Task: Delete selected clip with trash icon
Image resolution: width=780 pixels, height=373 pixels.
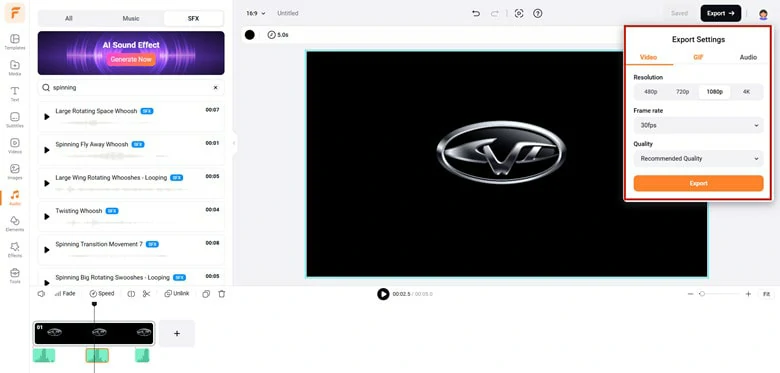Action: [x=222, y=294]
